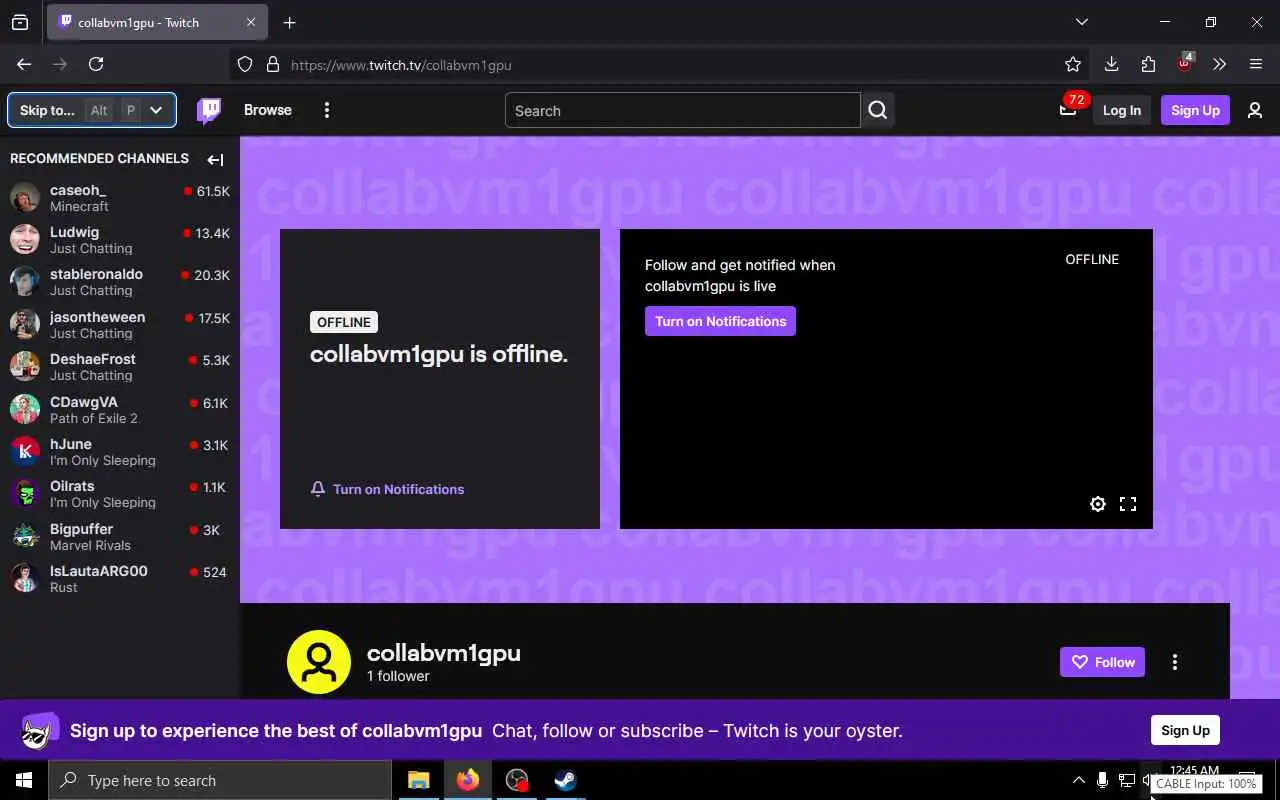Image resolution: width=1280 pixels, height=800 pixels.
Task: Open hJune channel from sidebar
Action: click(x=120, y=452)
